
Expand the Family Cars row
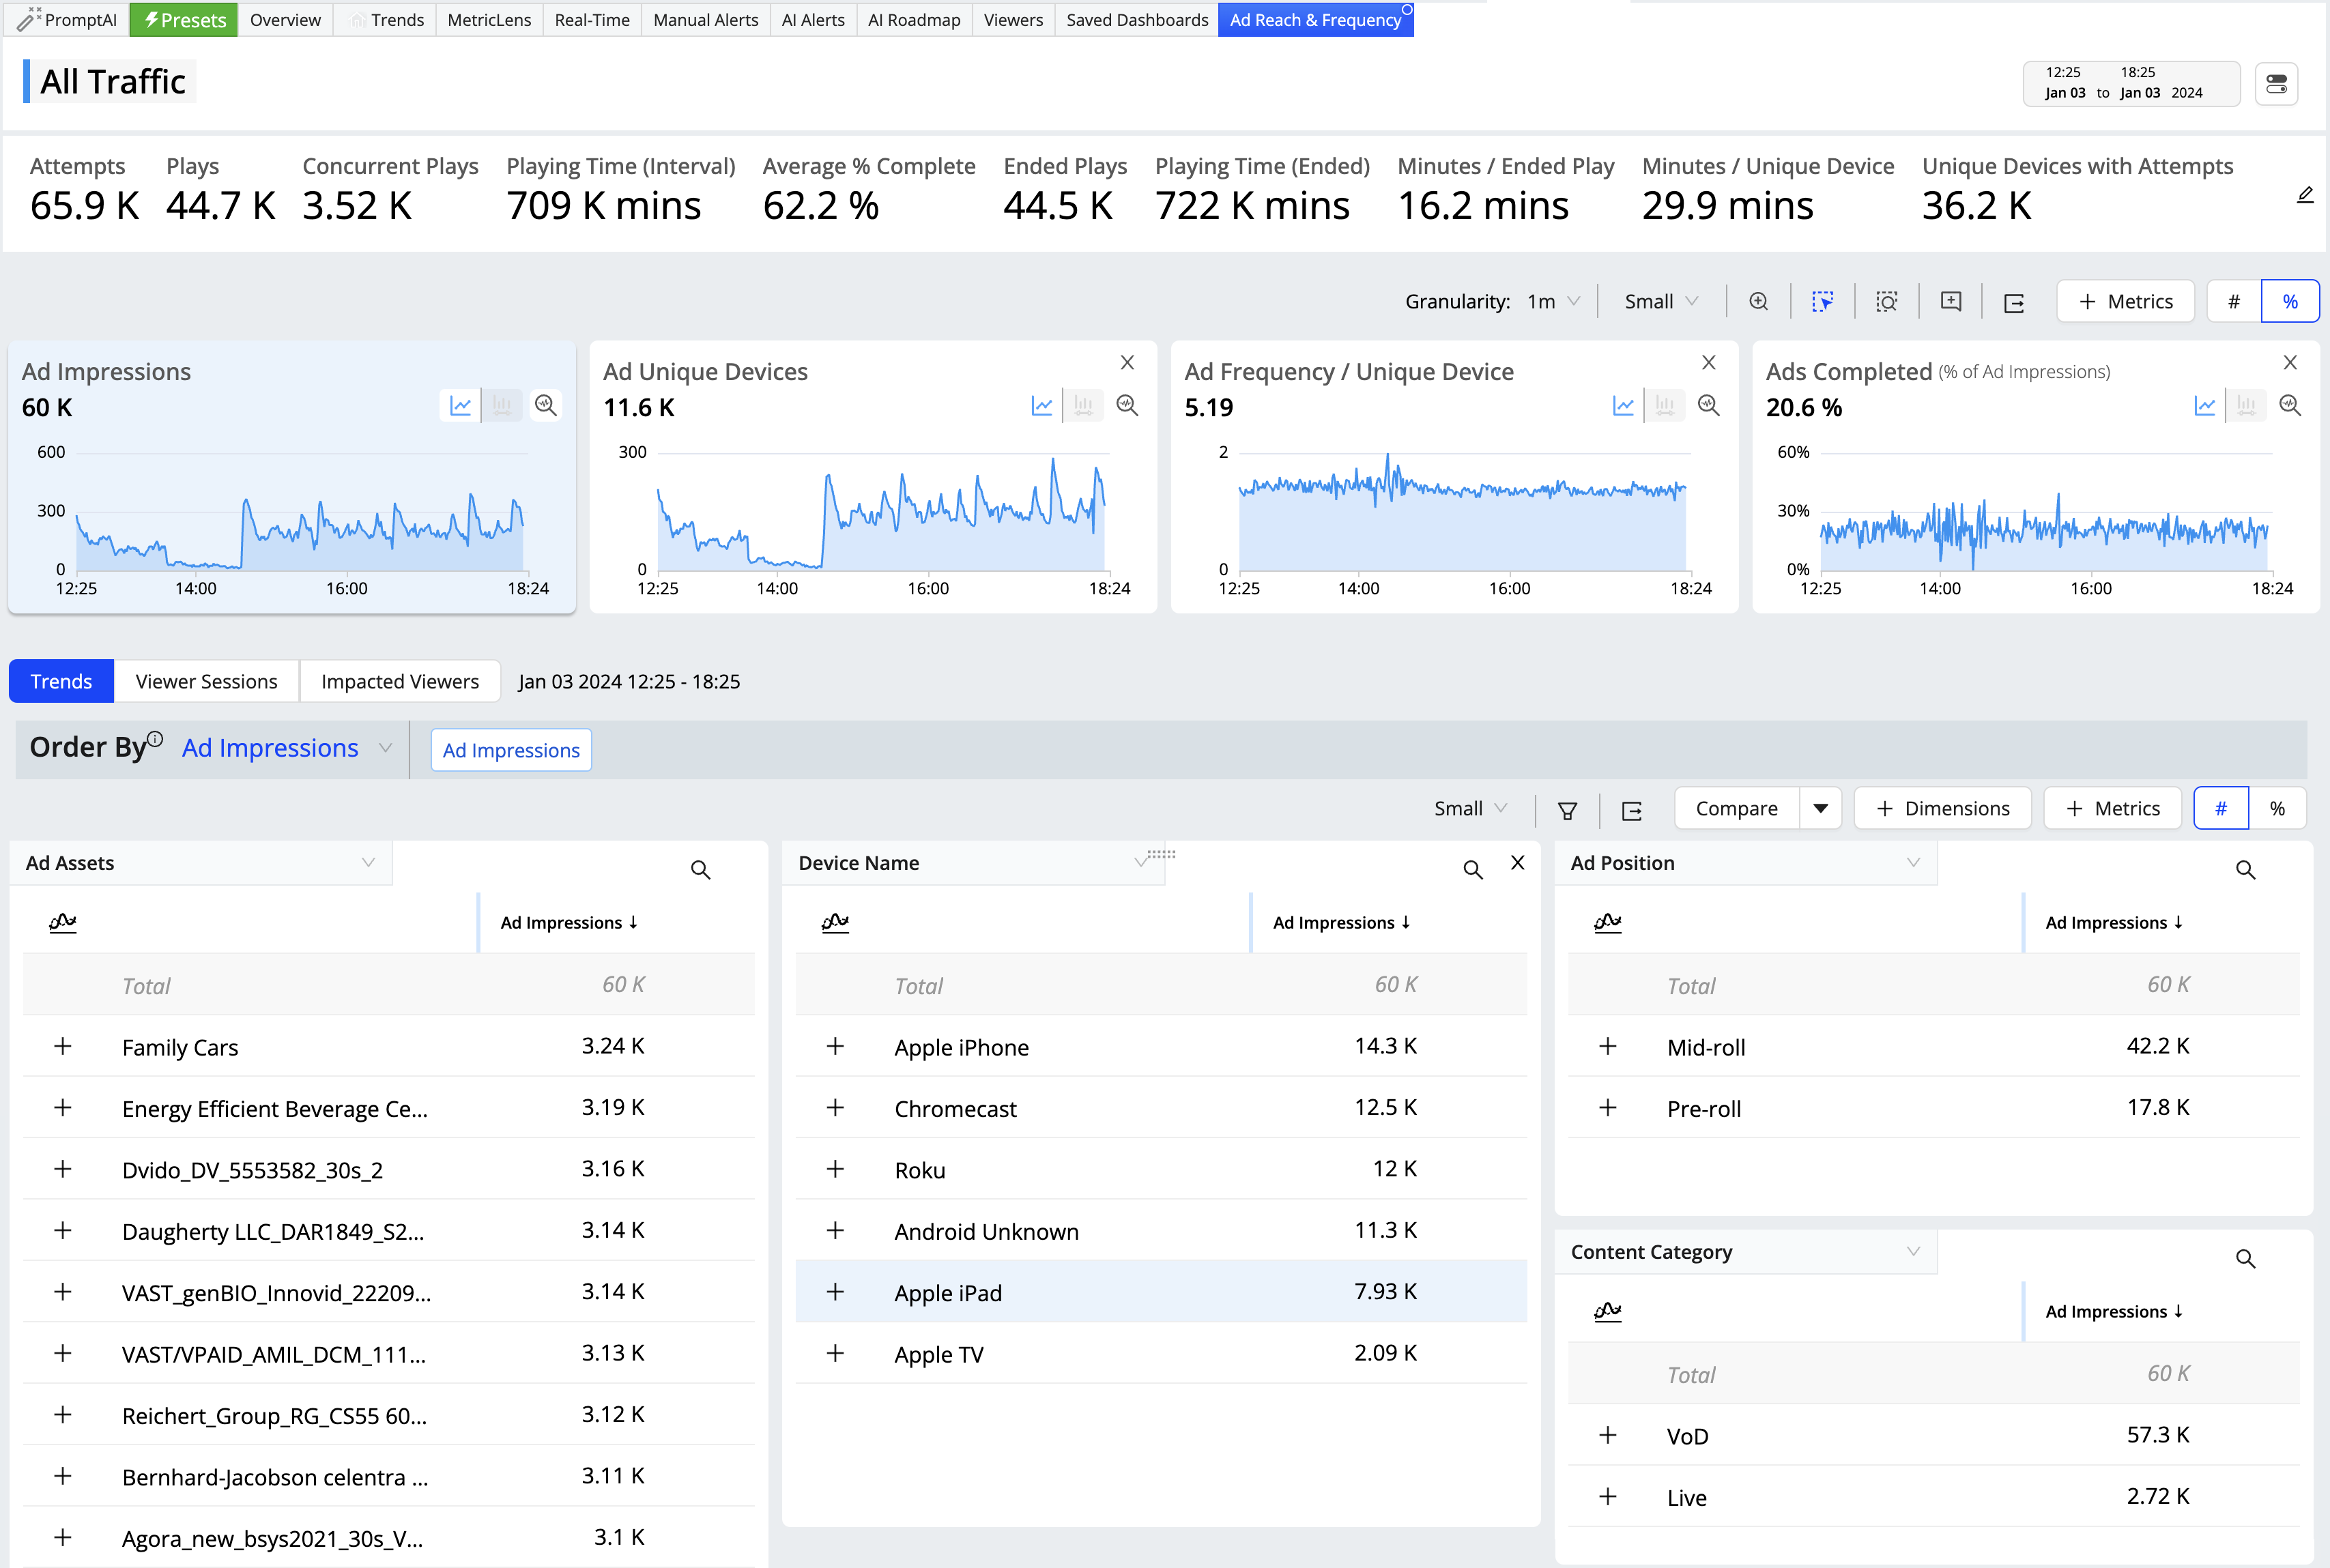point(63,1046)
